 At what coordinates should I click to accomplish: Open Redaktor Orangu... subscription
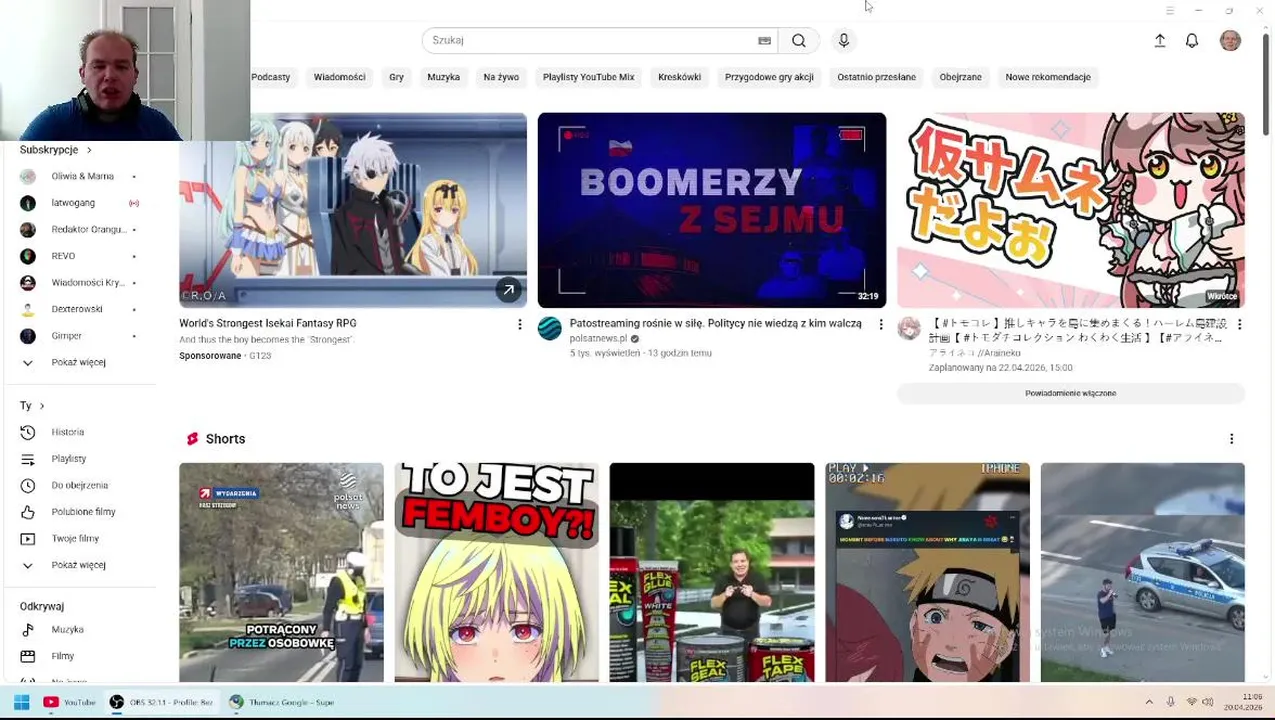80,229
